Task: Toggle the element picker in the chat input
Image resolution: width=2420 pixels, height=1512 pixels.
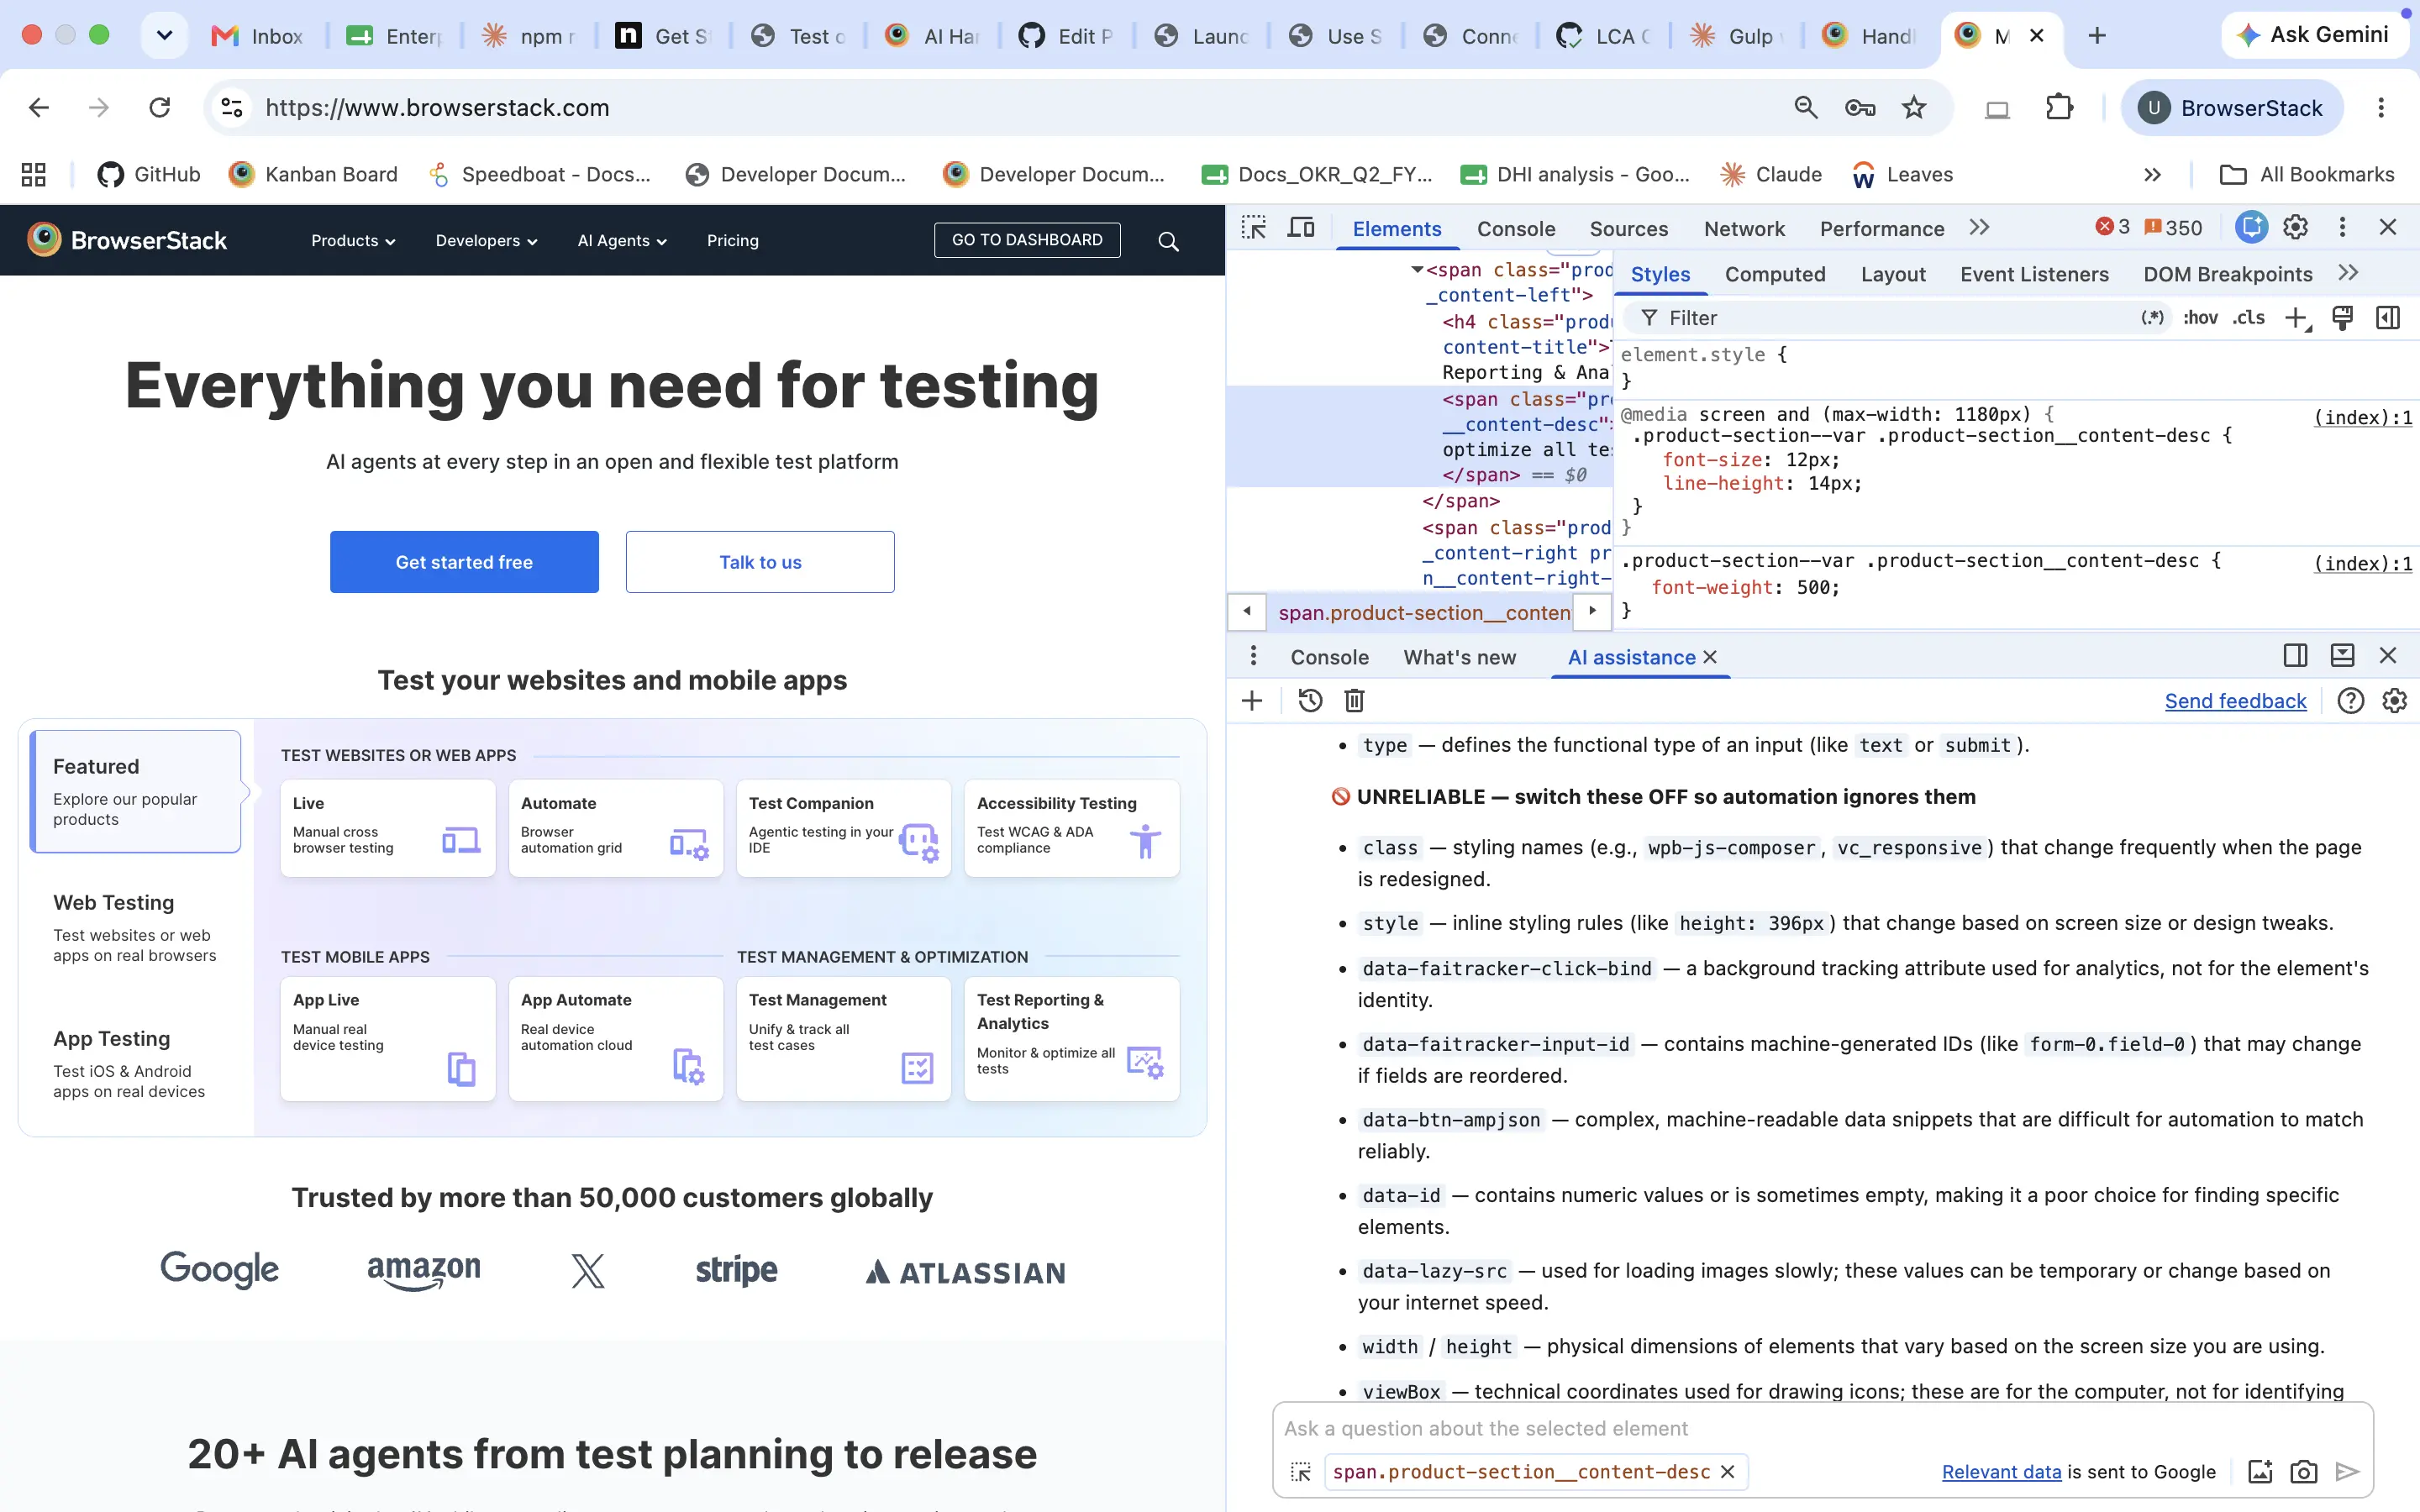Action: click(x=1301, y=1472)
